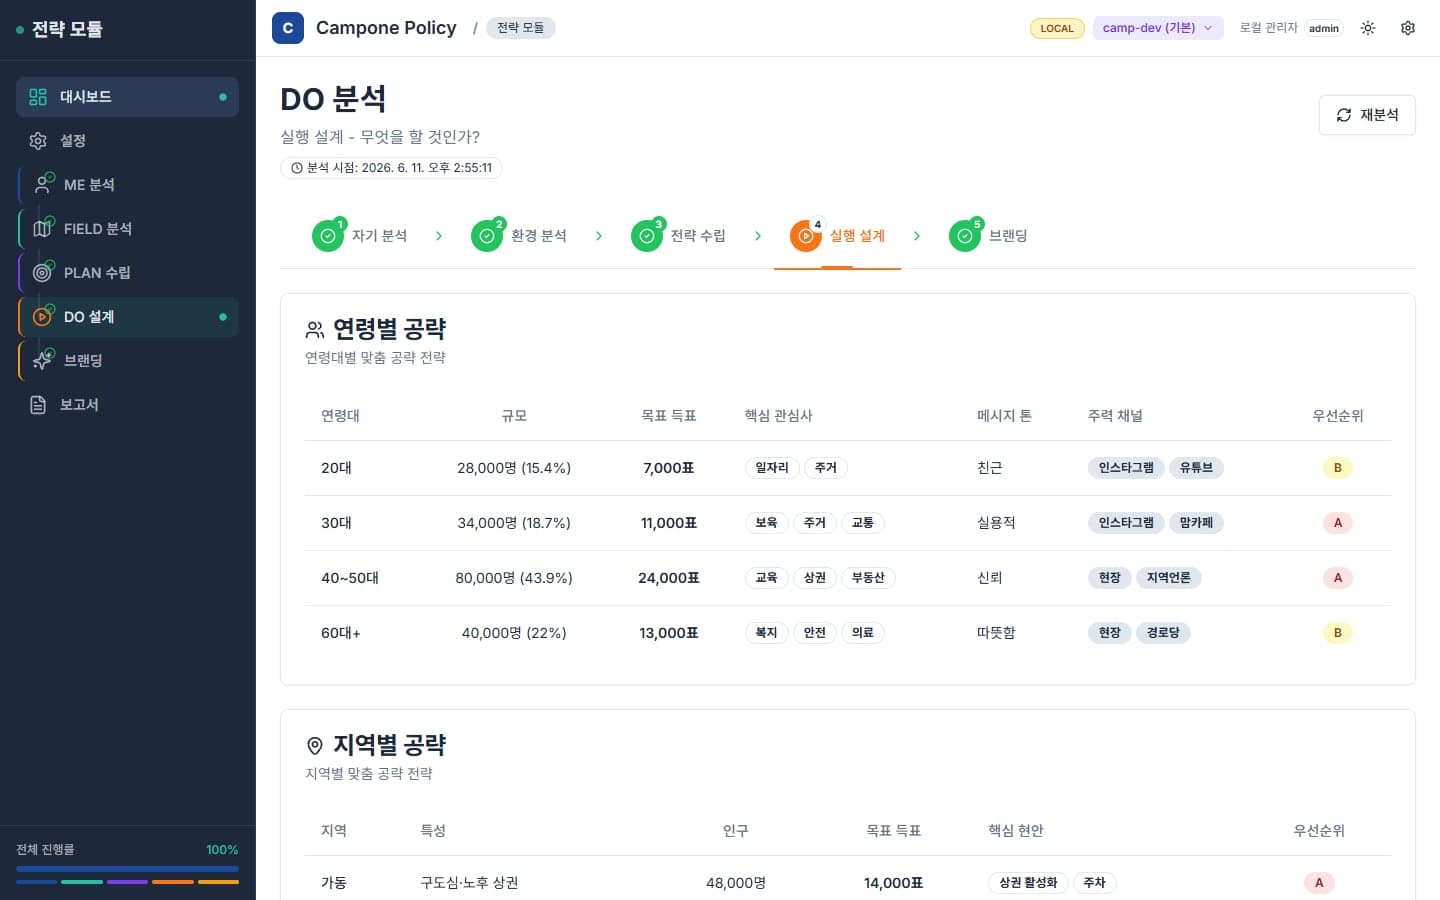
Task: Switch to the 환경 분석 step tab
Action: coord(519,236)
